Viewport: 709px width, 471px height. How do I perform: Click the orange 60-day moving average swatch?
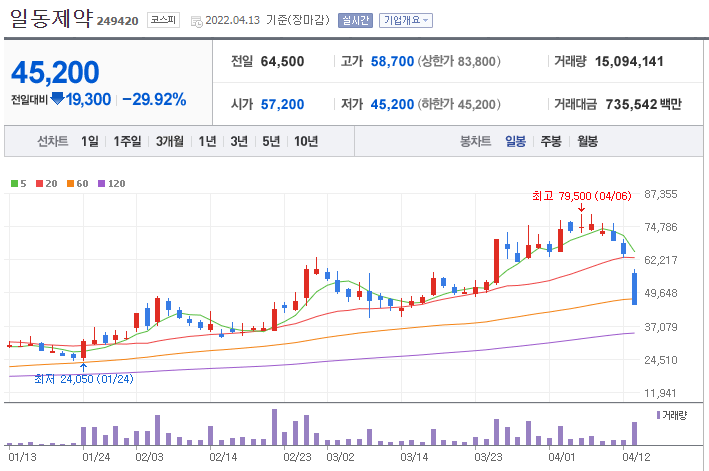click(70, 184)
